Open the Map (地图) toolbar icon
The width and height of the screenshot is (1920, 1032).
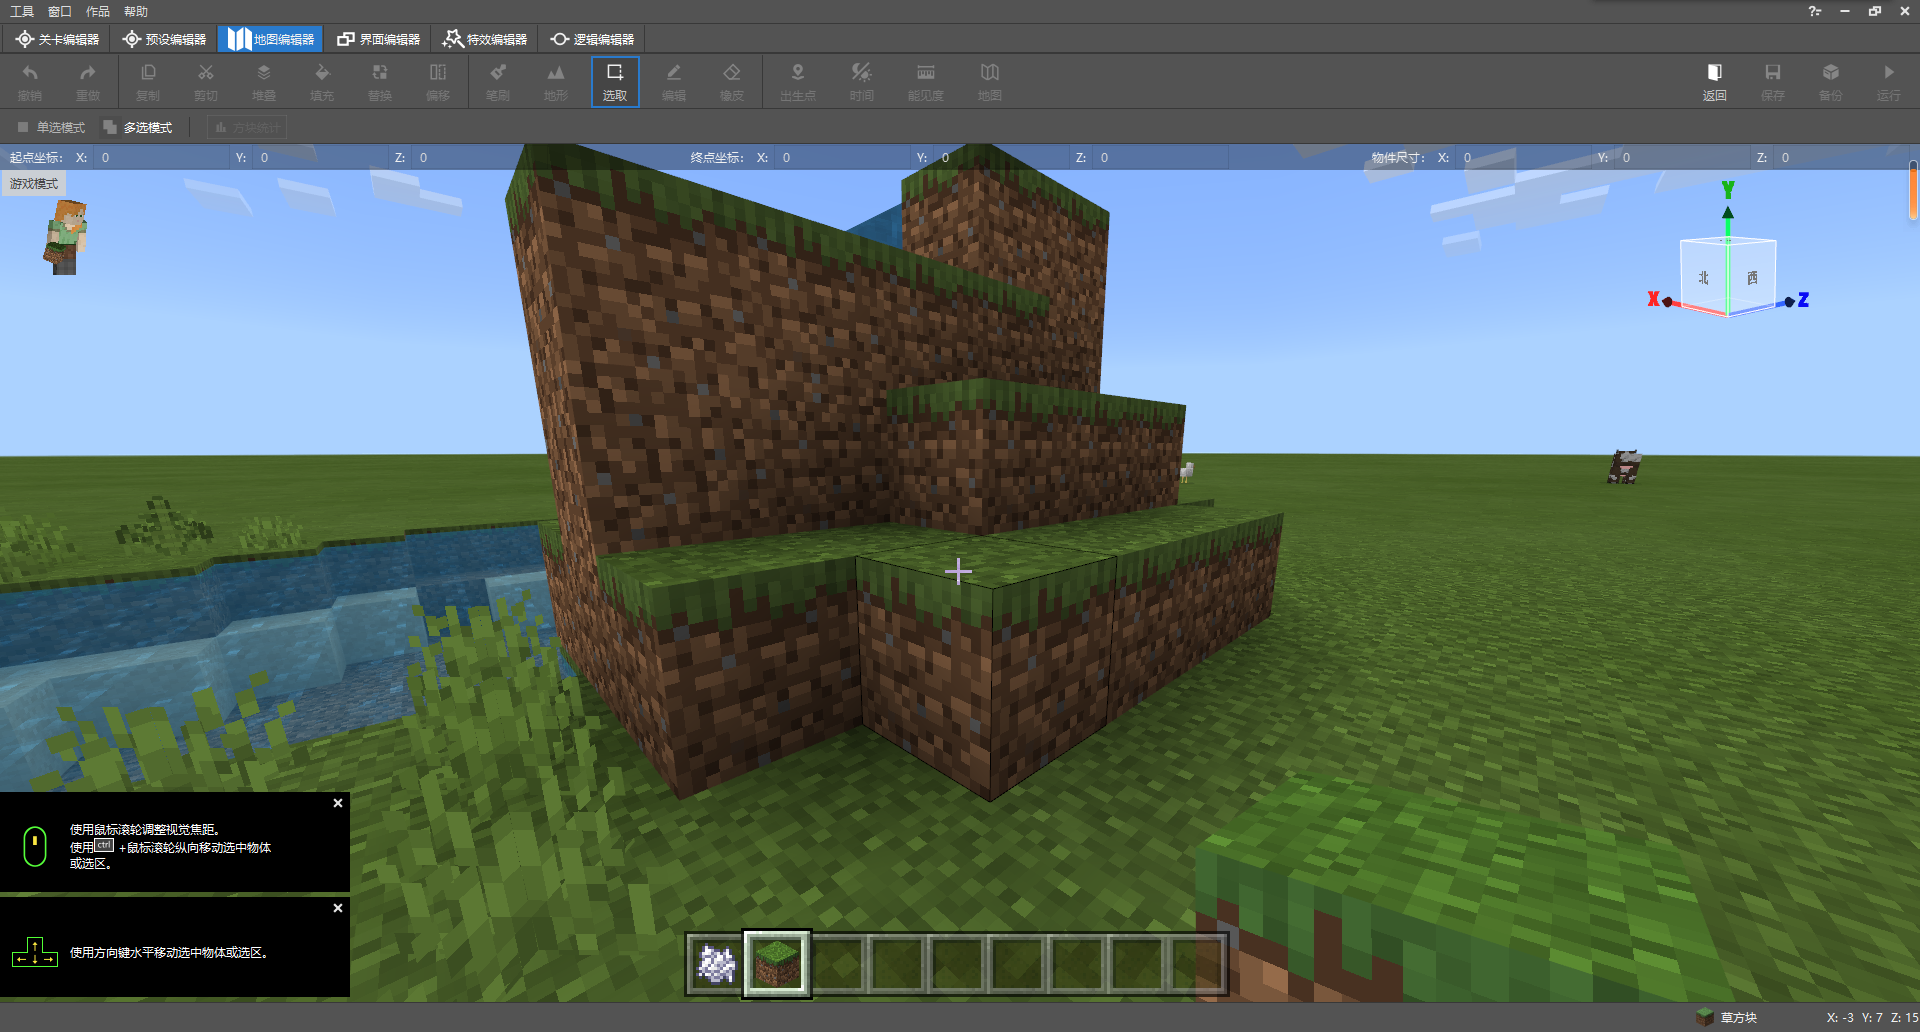[990, 81]
